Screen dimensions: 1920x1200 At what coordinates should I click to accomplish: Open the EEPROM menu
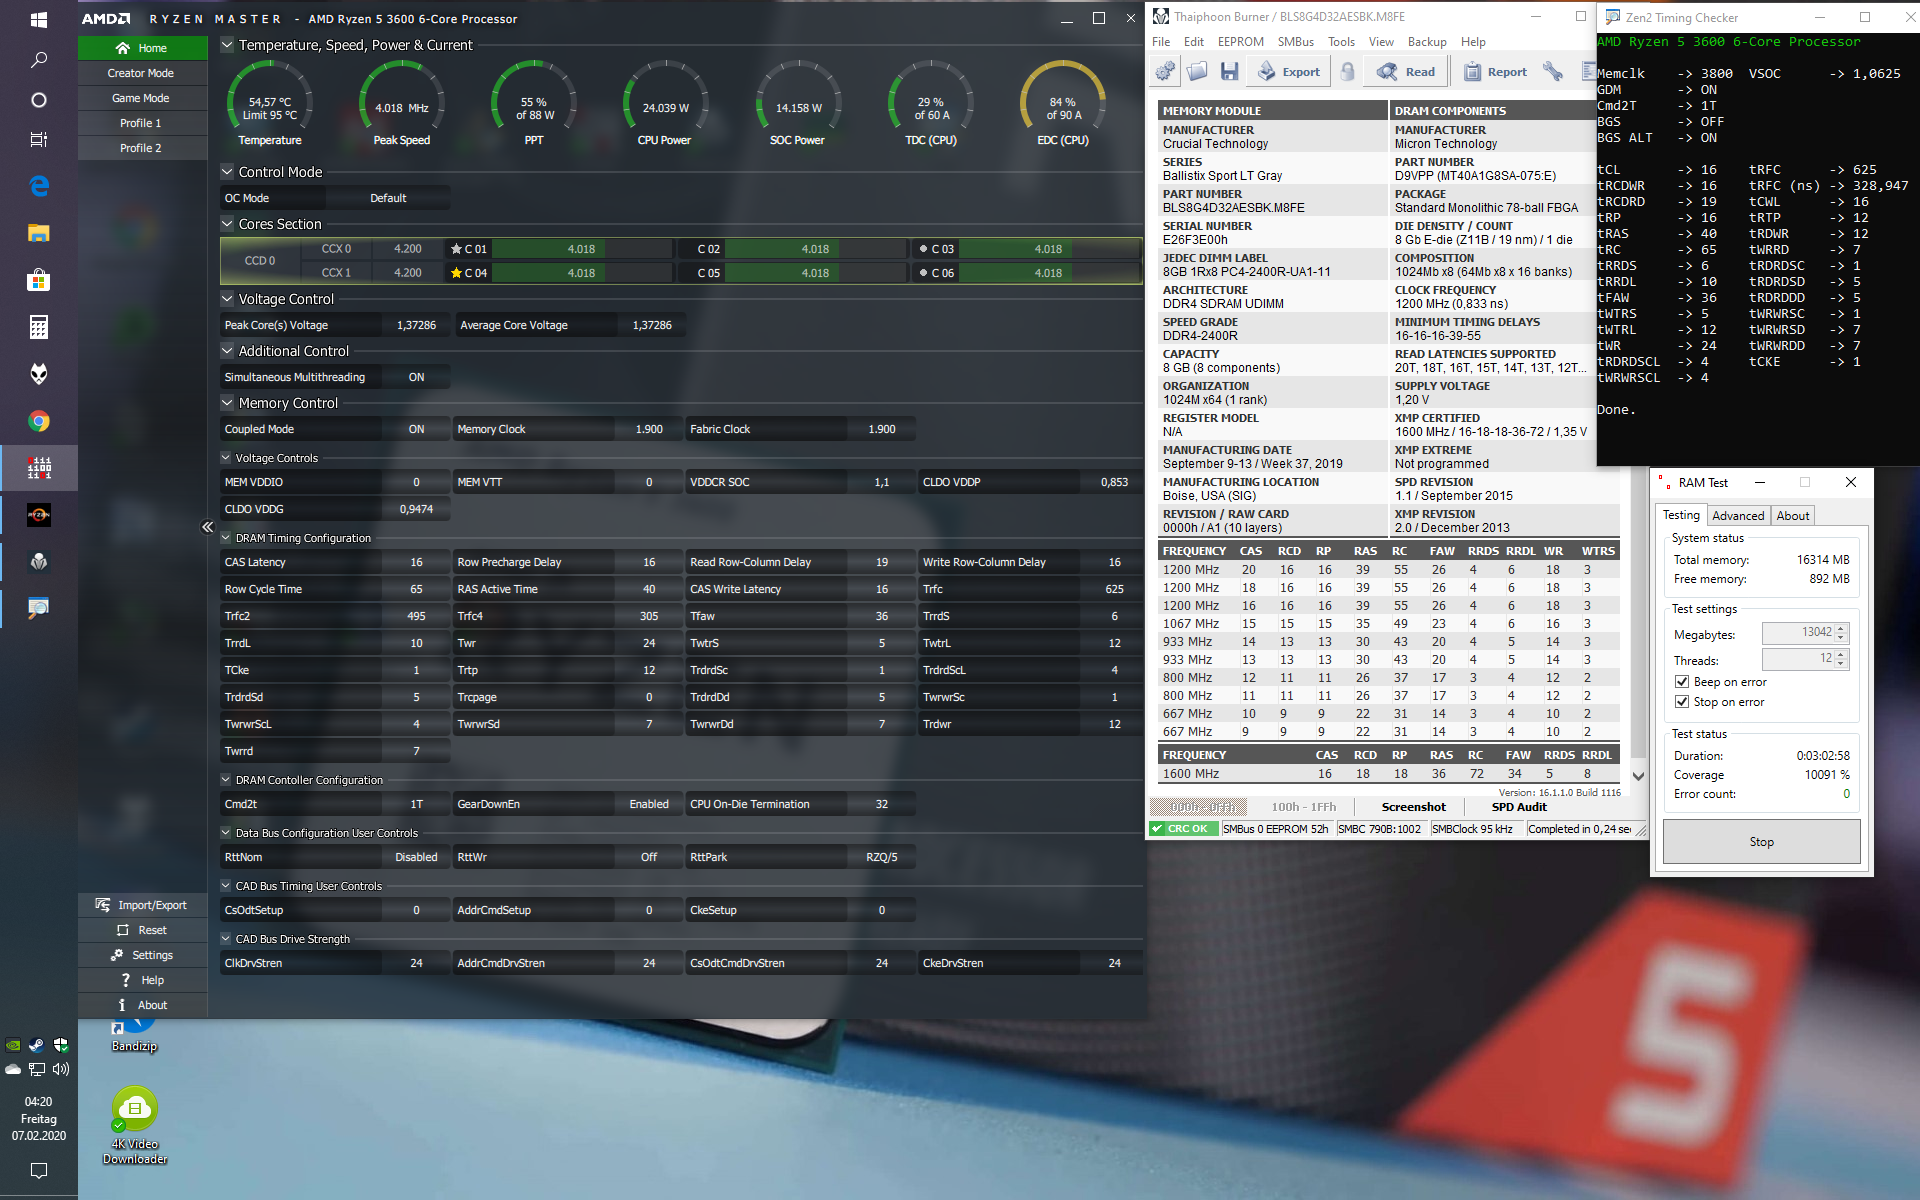coord(1240,42)
